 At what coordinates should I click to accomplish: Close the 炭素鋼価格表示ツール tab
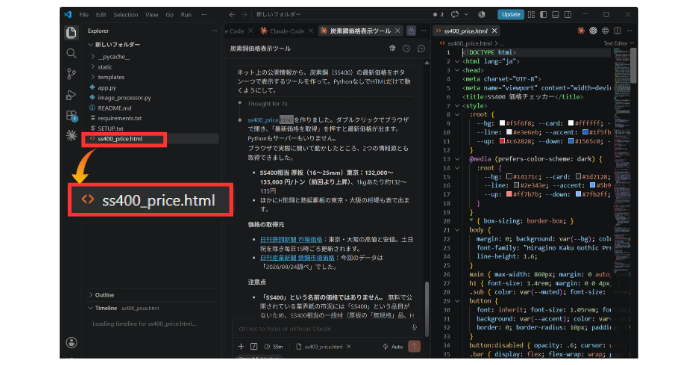pyautogui.click(x=398, y=31)
